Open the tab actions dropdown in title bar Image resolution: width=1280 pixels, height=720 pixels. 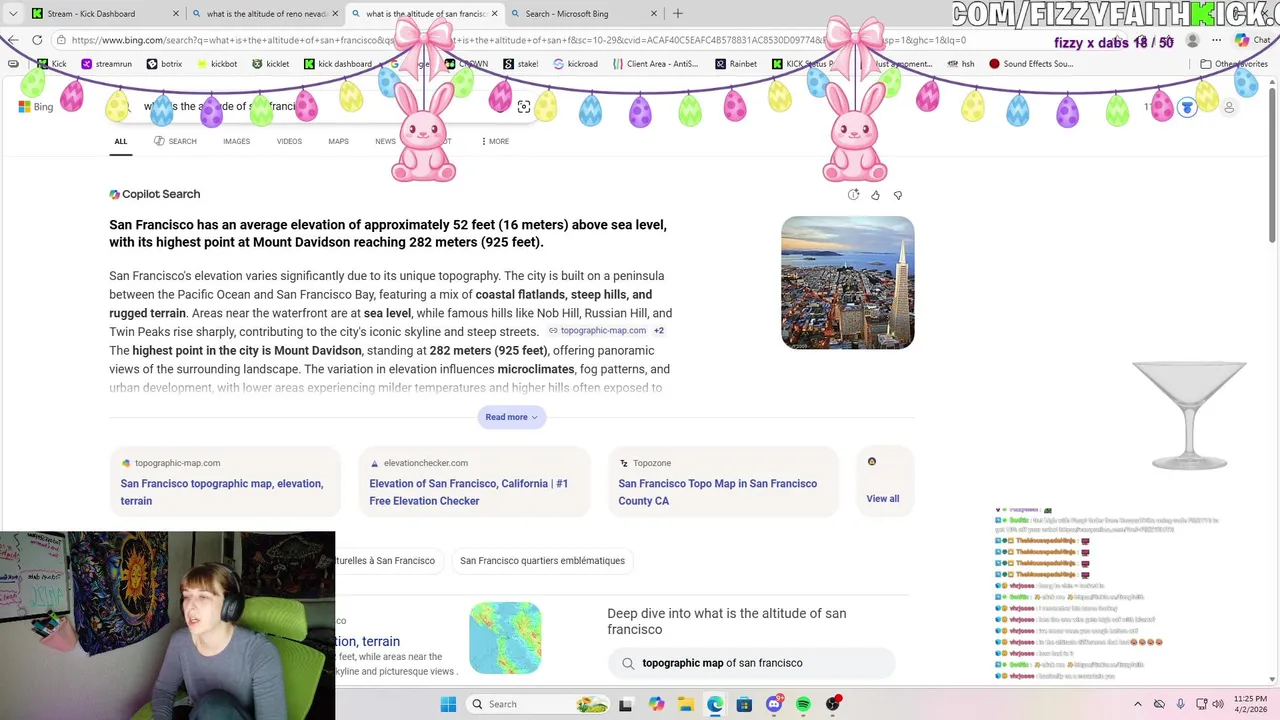pos(12,14)
